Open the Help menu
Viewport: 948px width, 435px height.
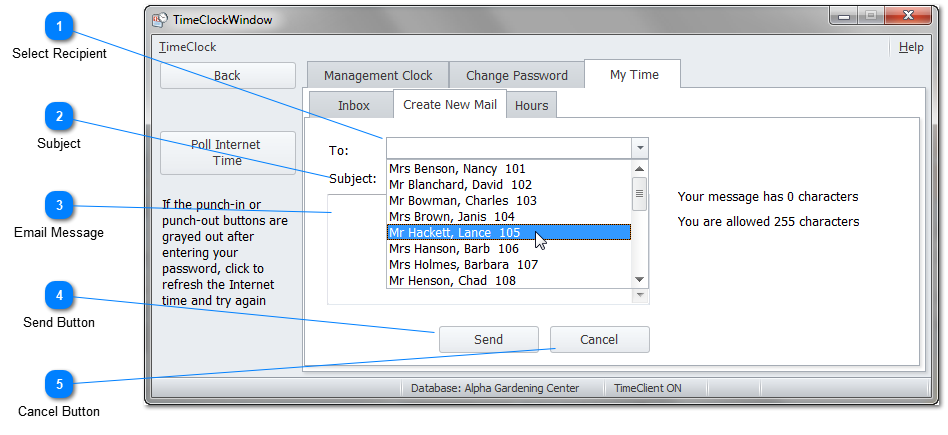(911, 47)
